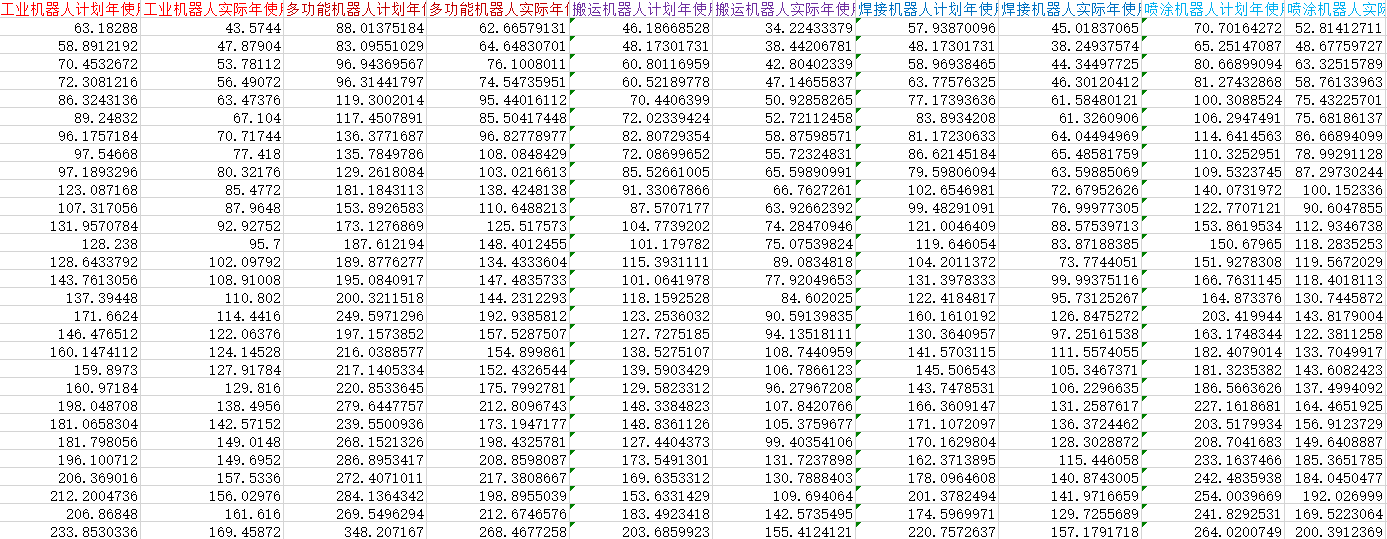Select the cell with value 114.4416

coord(212,315)
